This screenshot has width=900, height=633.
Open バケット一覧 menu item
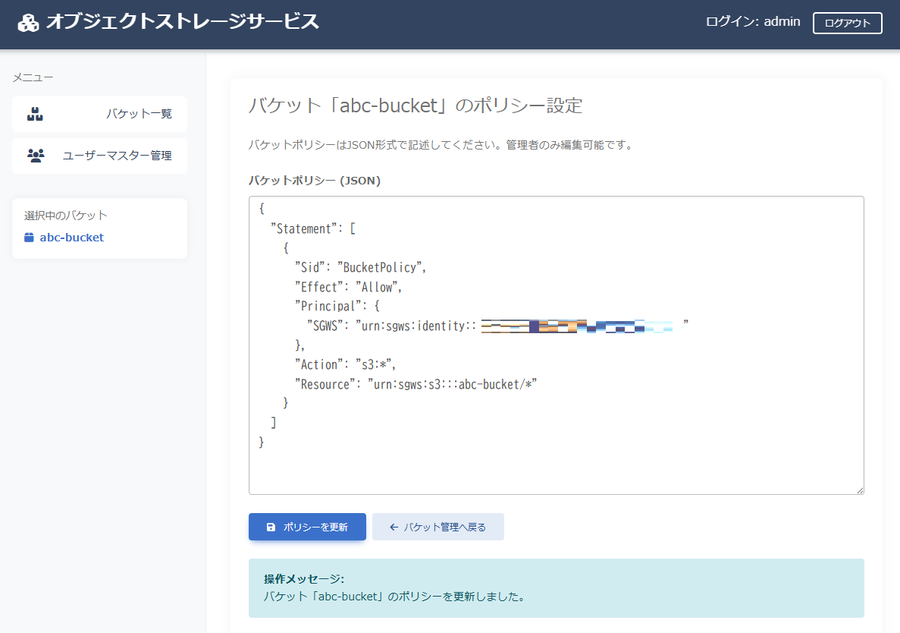[x=100, y=114]
